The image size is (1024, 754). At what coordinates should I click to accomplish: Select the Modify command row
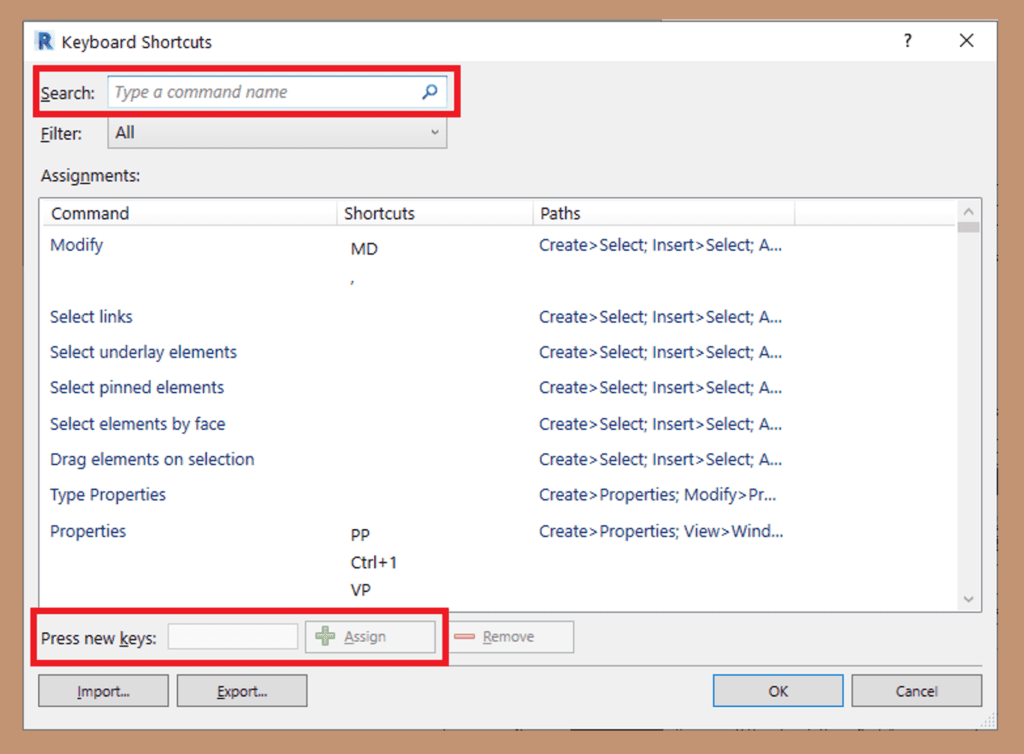point(77,245)
